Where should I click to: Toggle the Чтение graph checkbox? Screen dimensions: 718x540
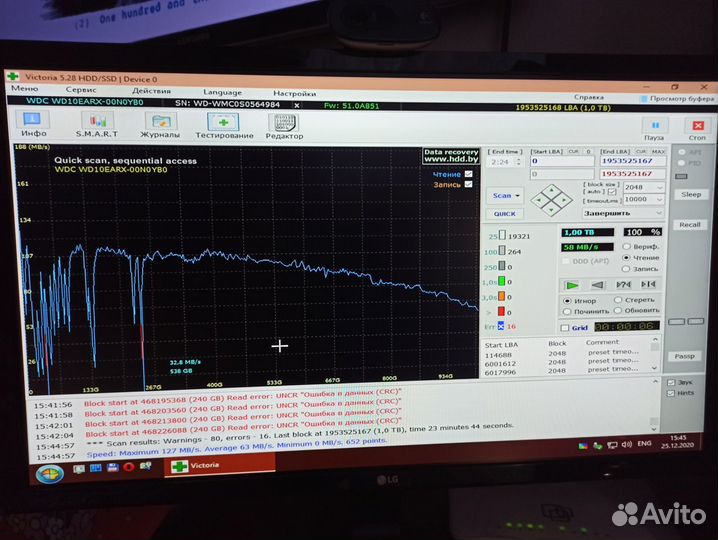(468, 174)
